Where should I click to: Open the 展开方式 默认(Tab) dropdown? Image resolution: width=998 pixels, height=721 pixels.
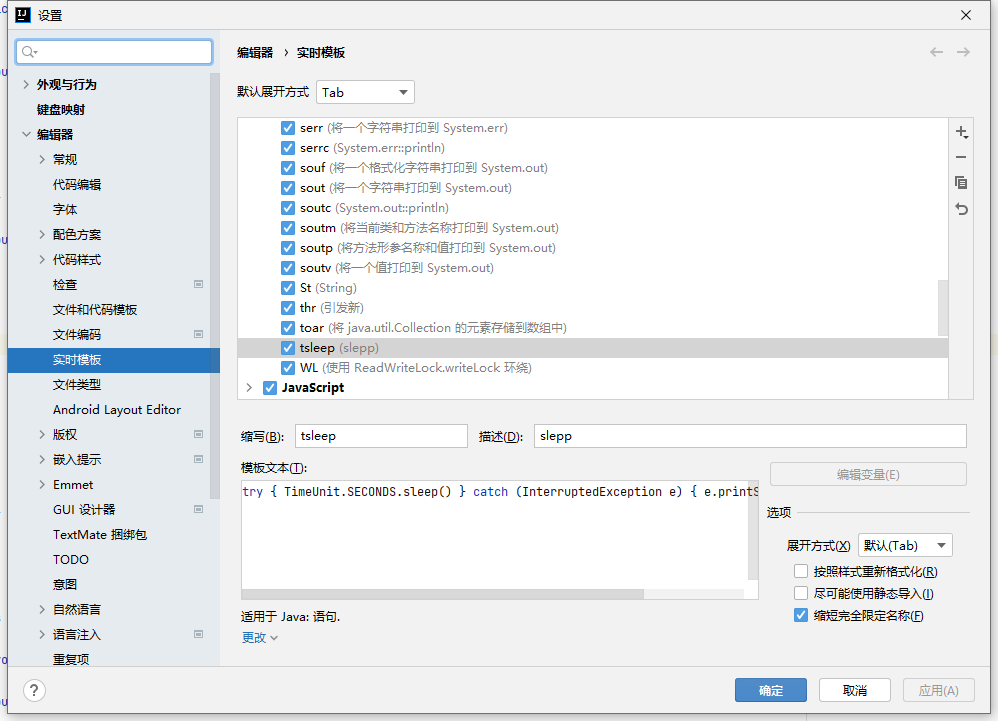905,545
